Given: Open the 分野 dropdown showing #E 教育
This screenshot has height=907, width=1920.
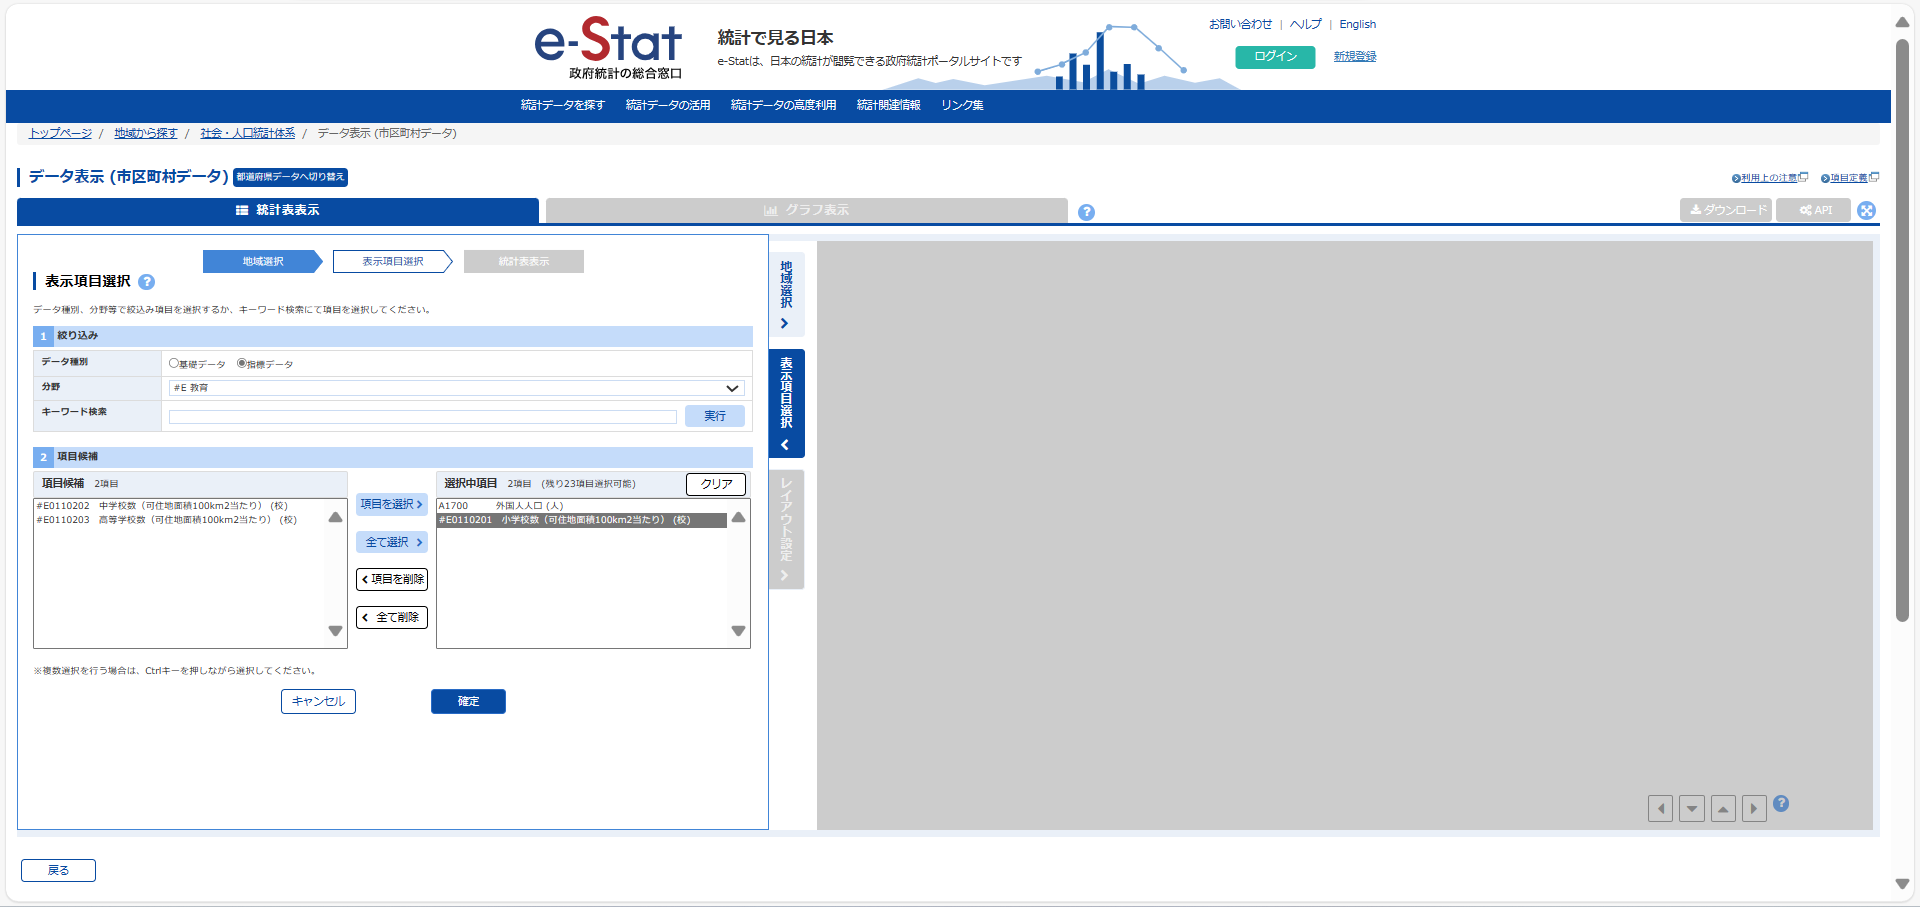Looking at the screenshot, I should click(x=456, y=388).
